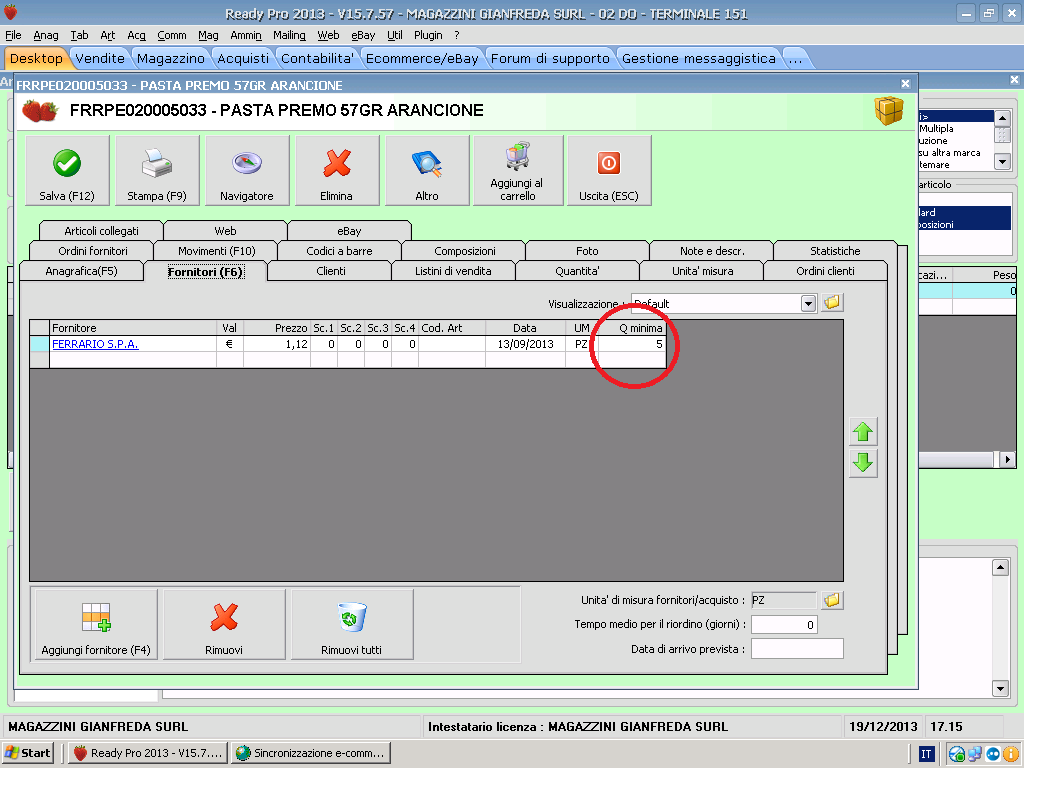This screenshot has width=1048, height=804.
Task: Select the Listini di vendita tab
Action: click(453, 271)
